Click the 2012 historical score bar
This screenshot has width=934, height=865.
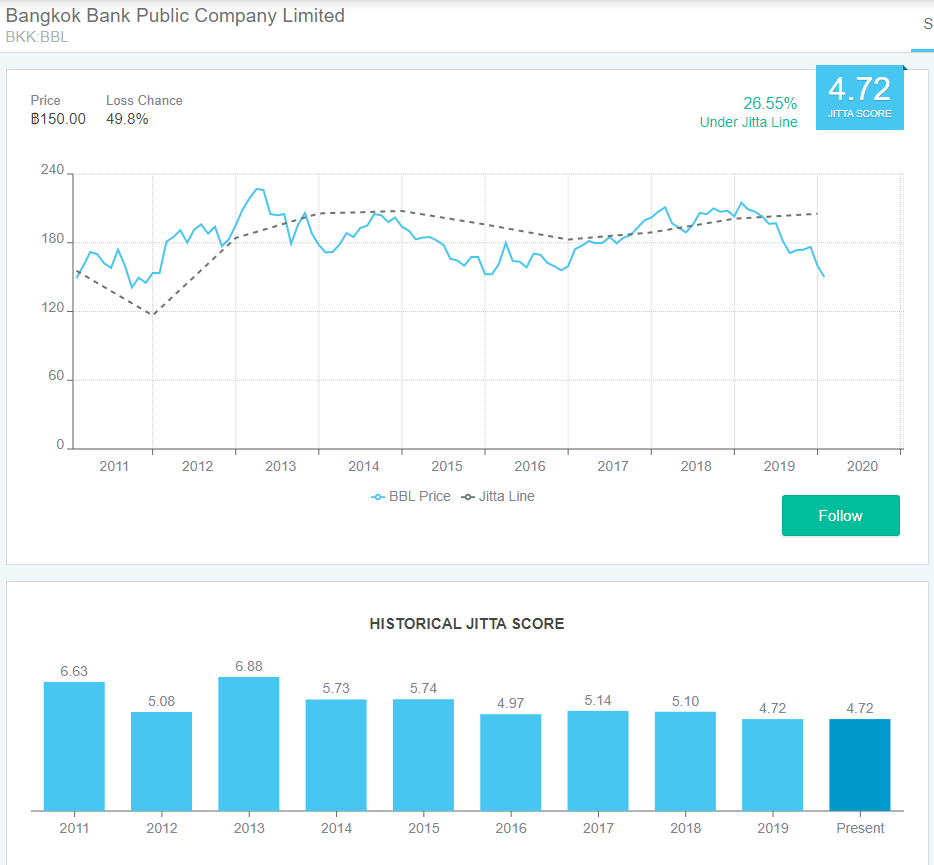click(161, 761)
